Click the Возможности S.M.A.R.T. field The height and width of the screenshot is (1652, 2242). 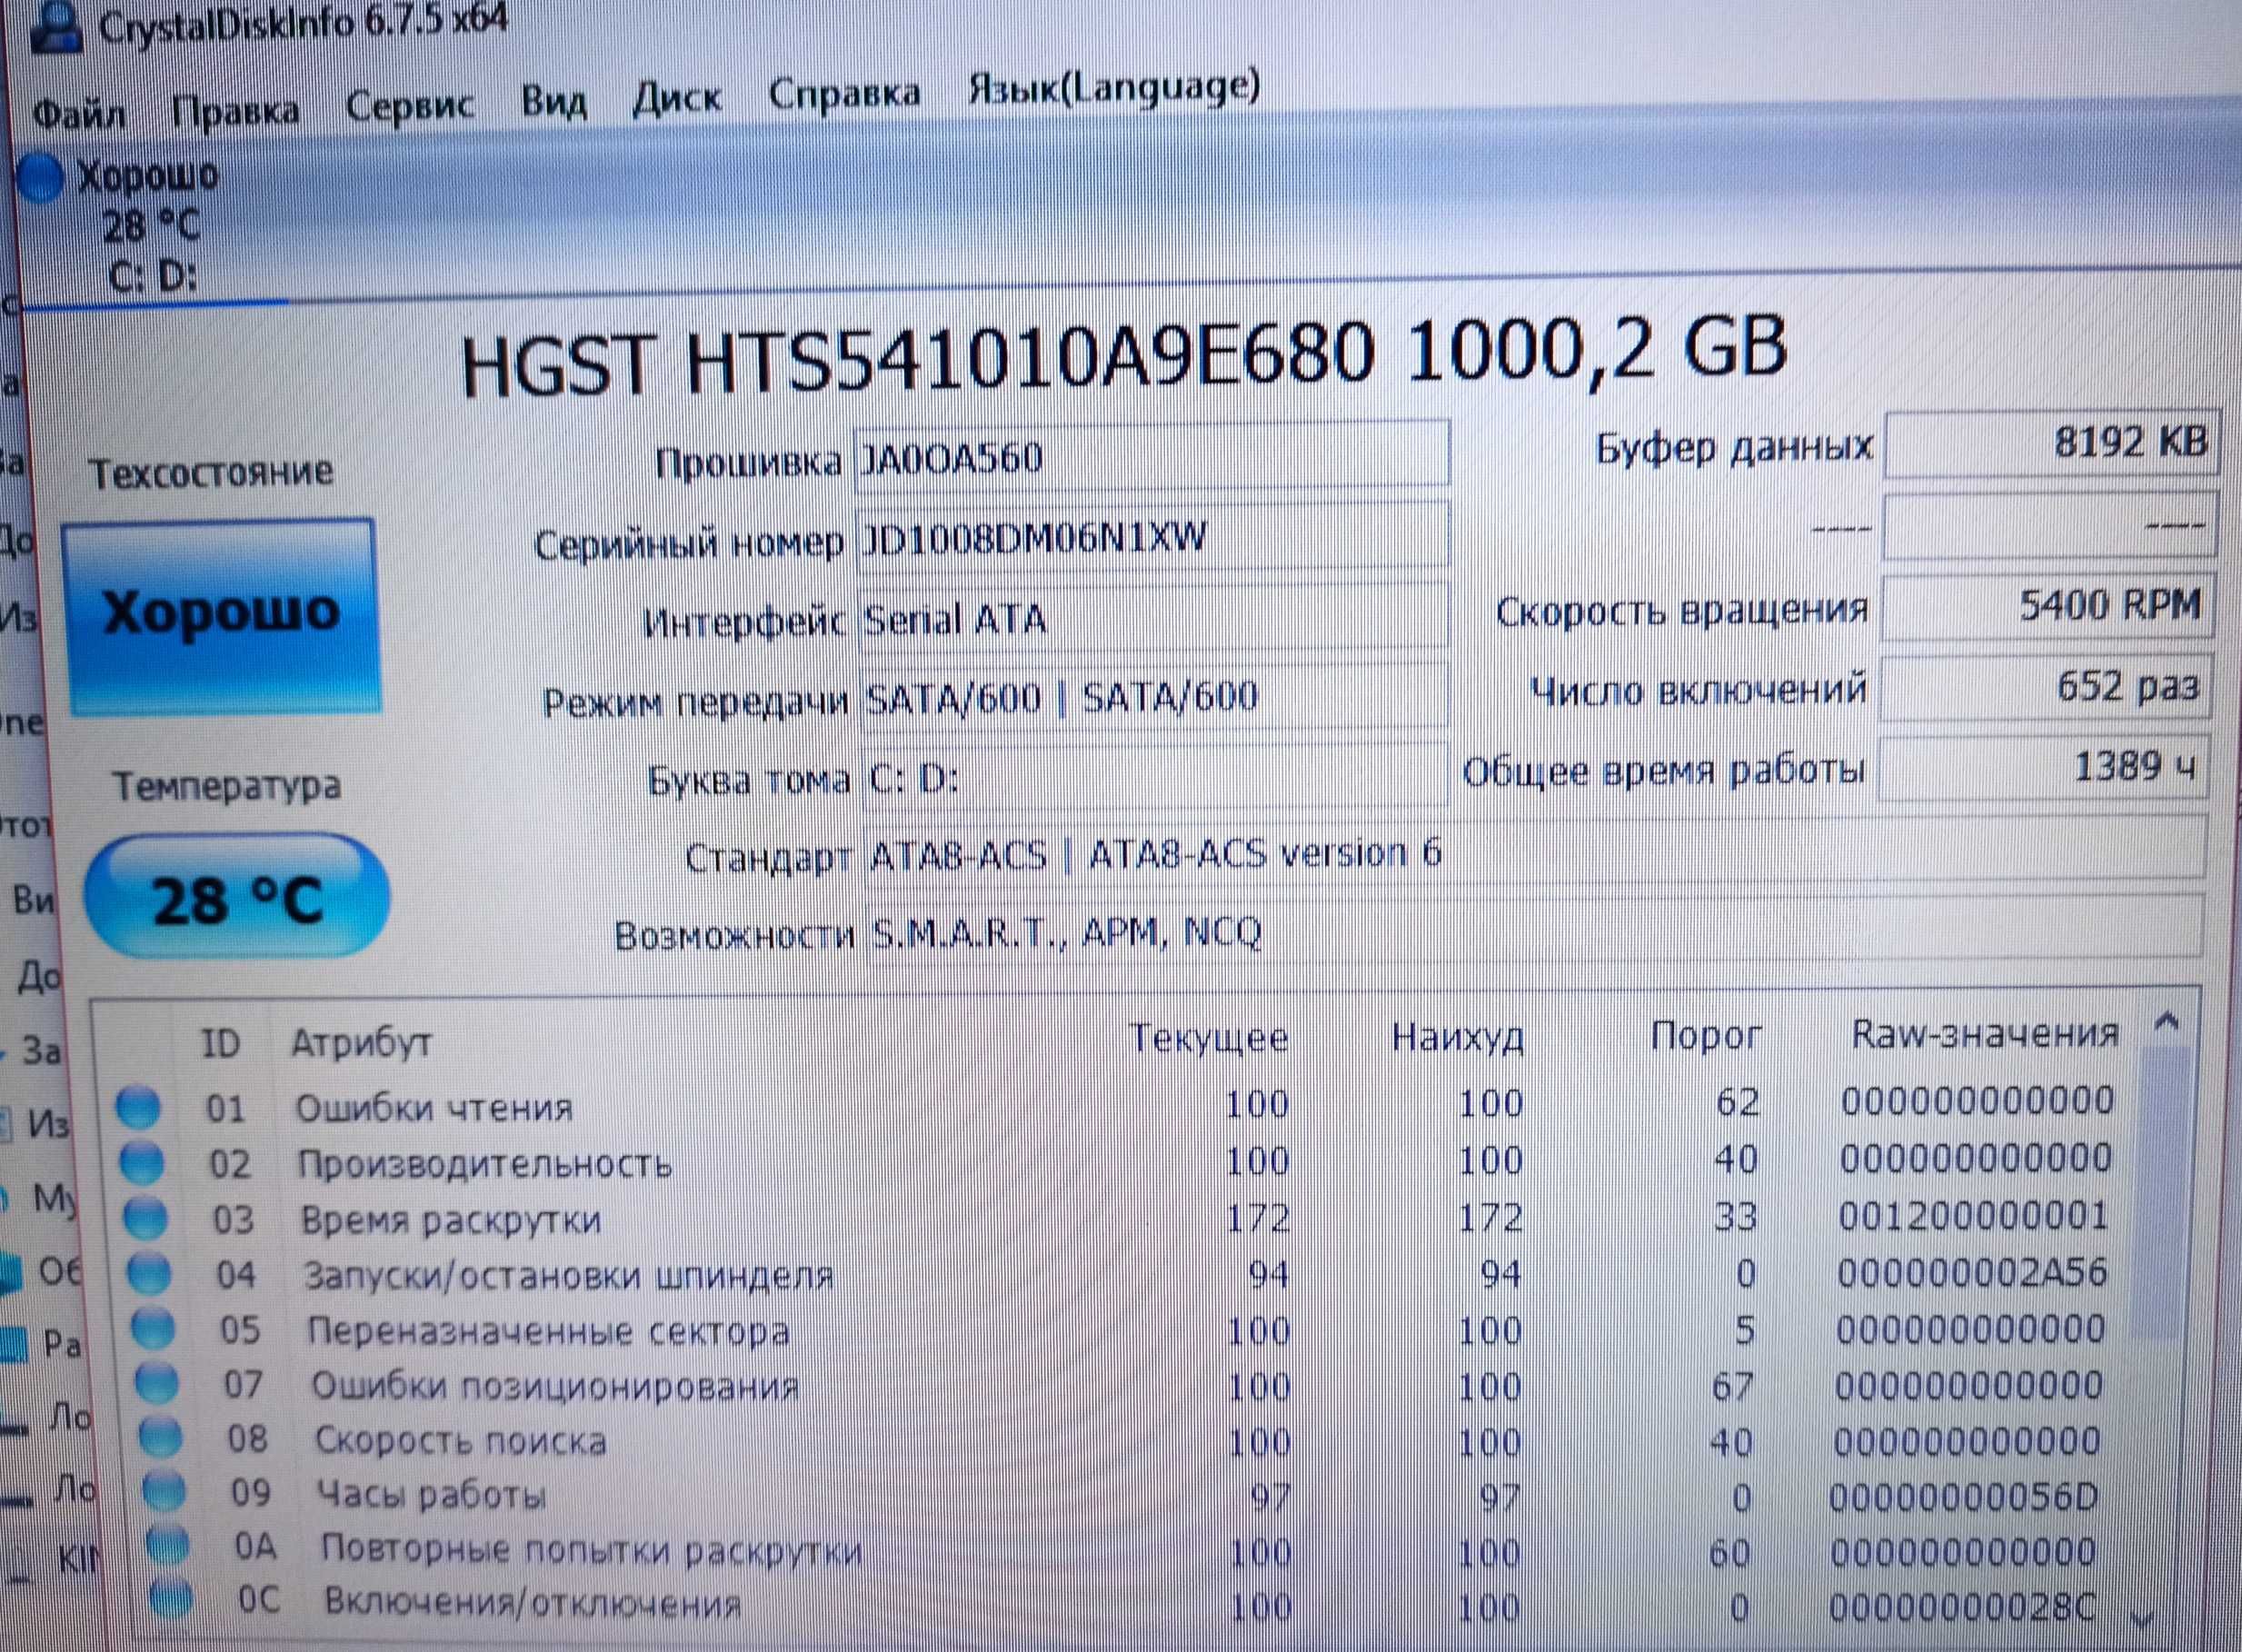click(x=1534, y=930)
